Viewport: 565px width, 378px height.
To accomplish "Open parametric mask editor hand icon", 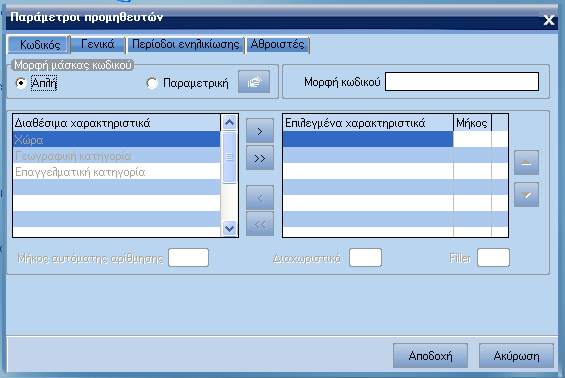I will tap(254, 82).
